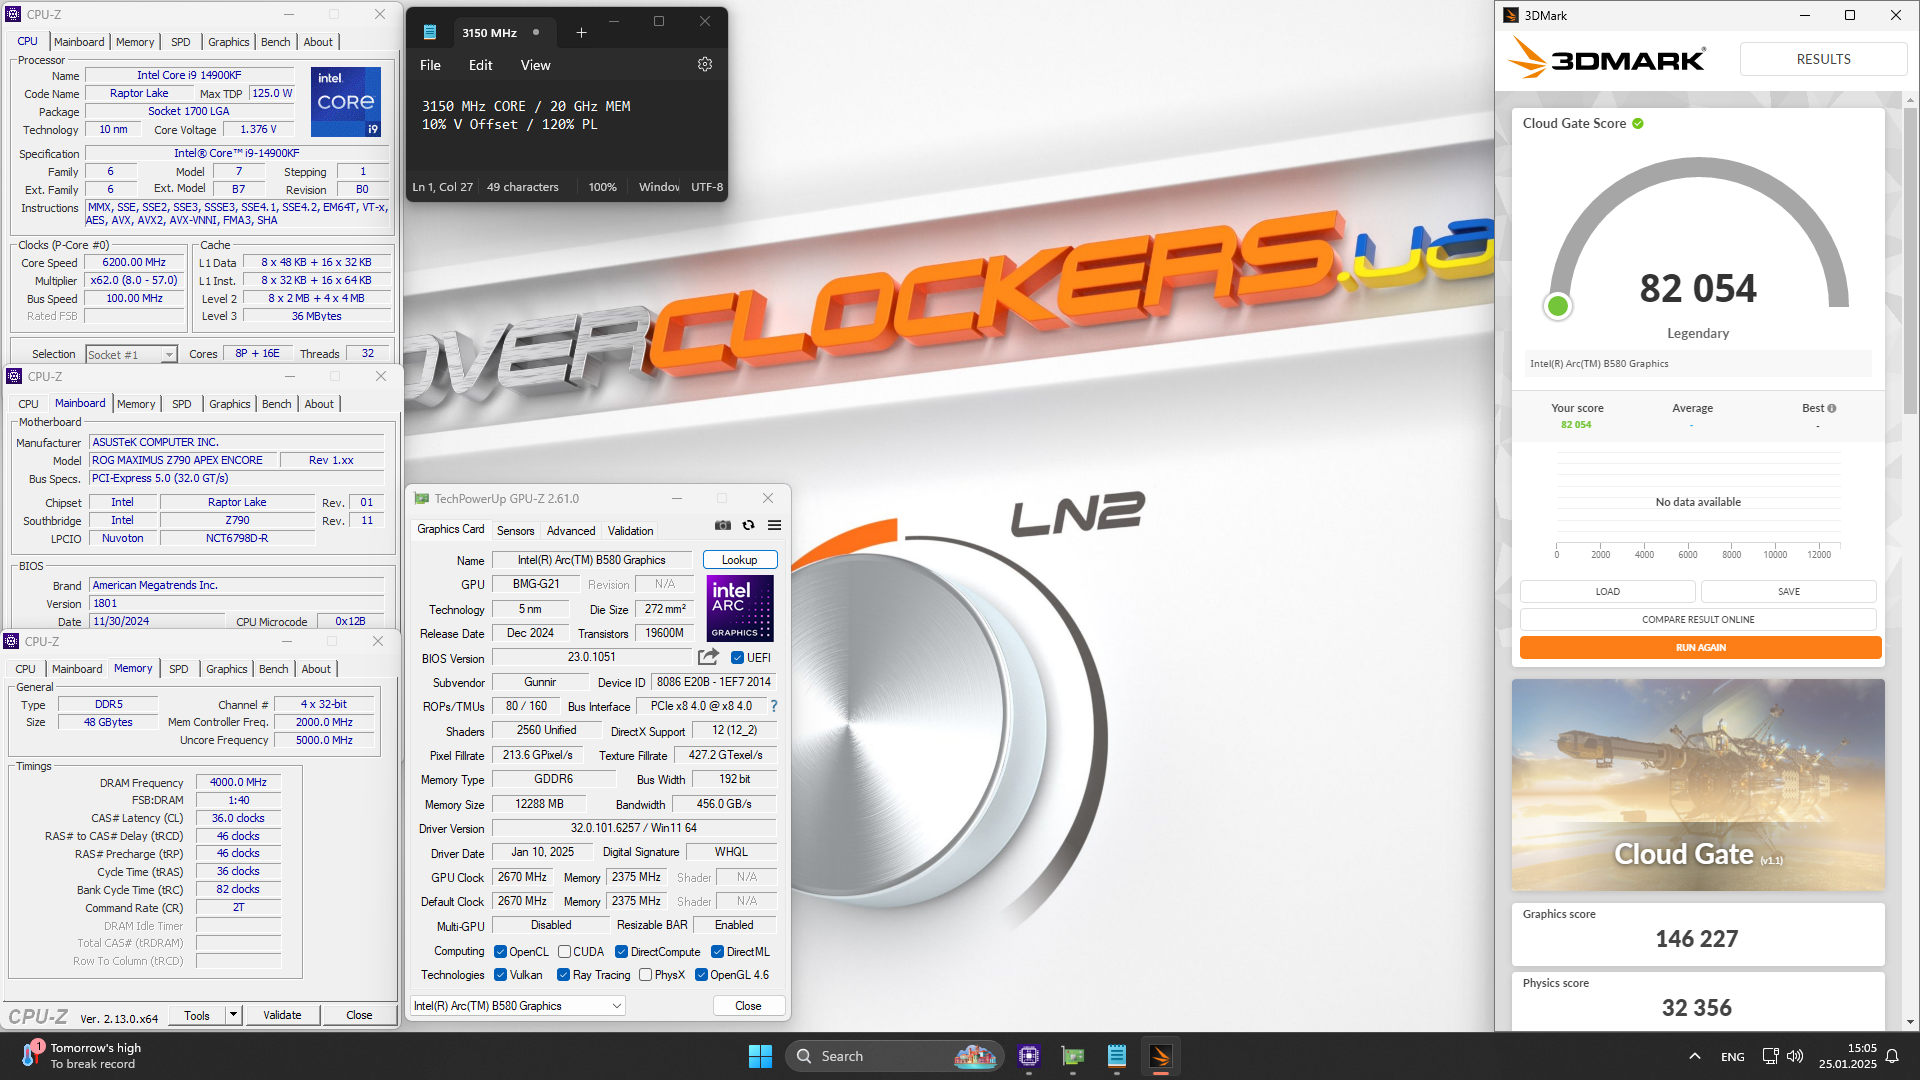Switch to the Bench tab in top CPU-Z window
Screen dimensions: 1920x1080
pos(275,42)
